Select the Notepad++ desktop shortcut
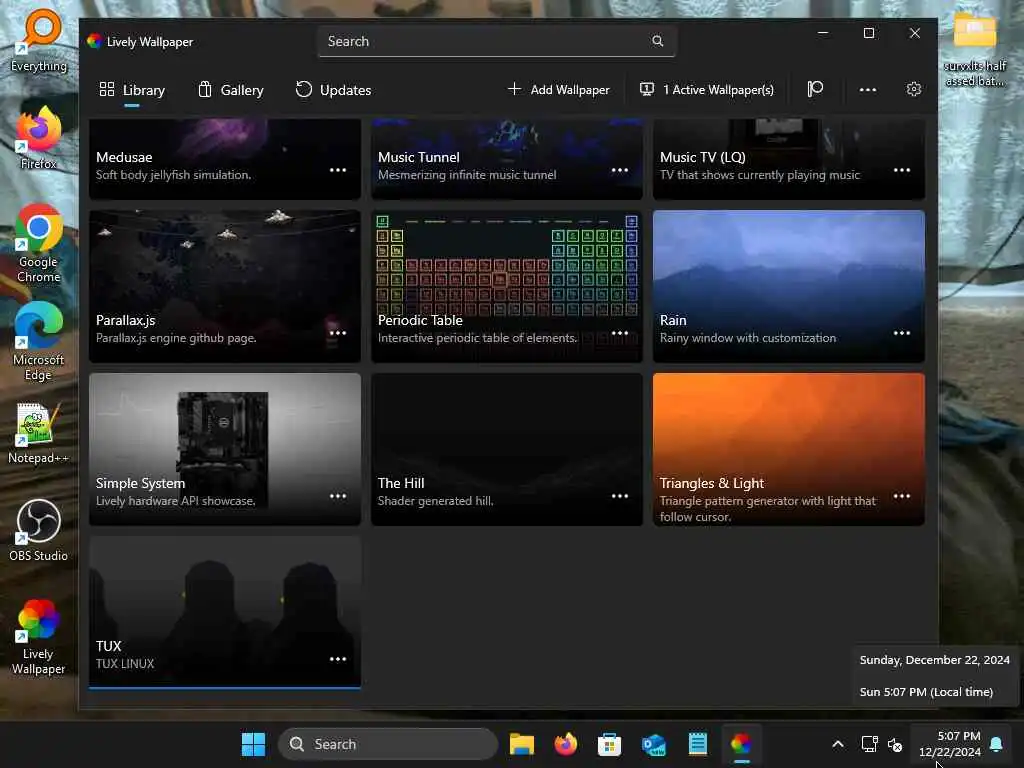 point(39,432)
